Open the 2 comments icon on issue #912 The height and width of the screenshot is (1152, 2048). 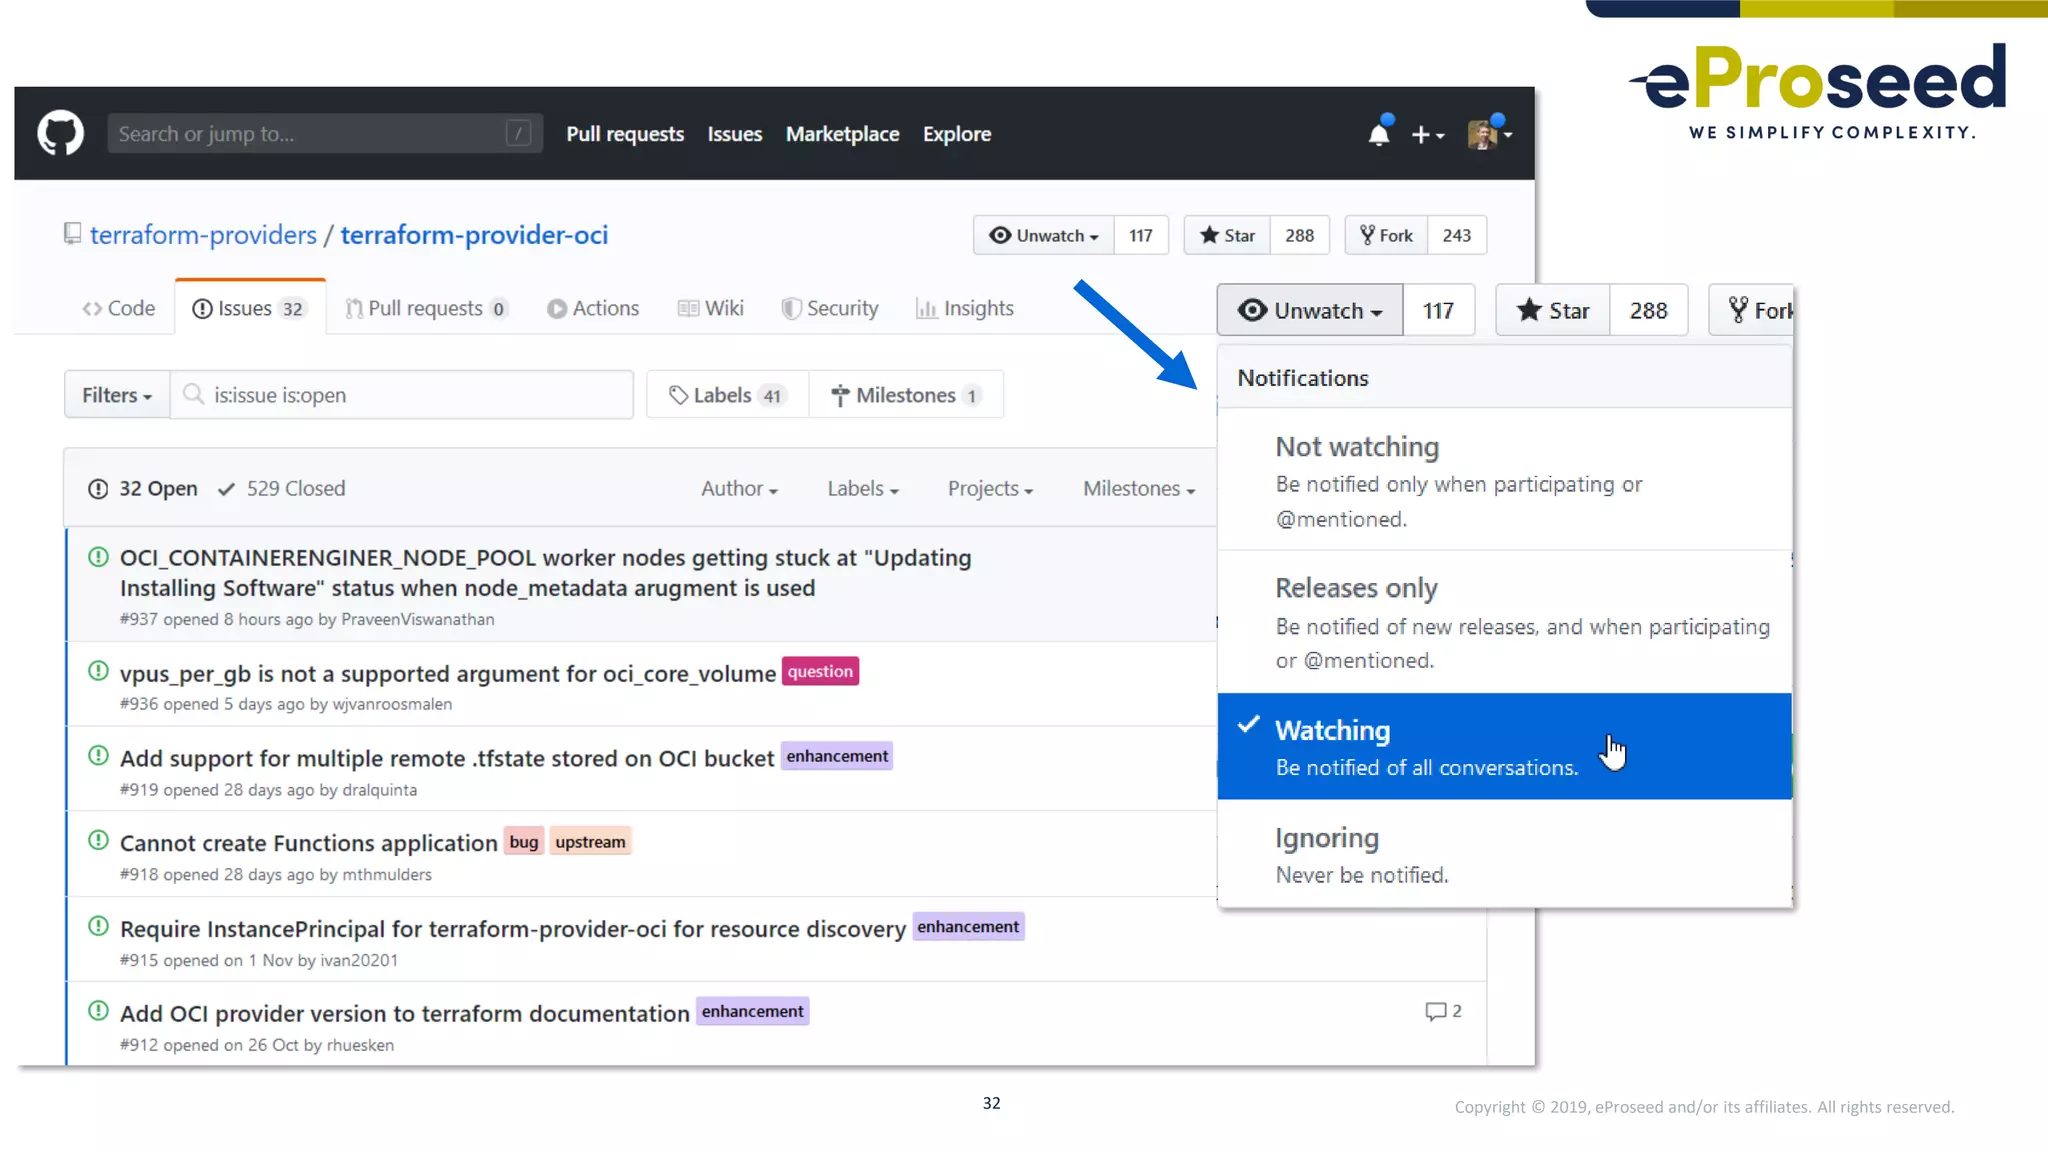[1443, 1011]
